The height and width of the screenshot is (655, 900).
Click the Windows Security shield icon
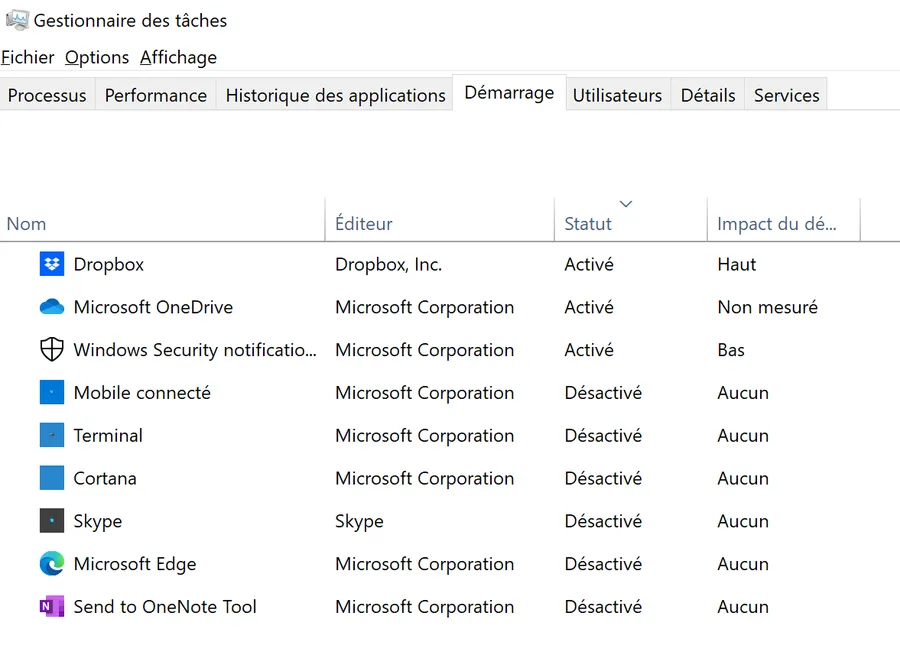52,350
